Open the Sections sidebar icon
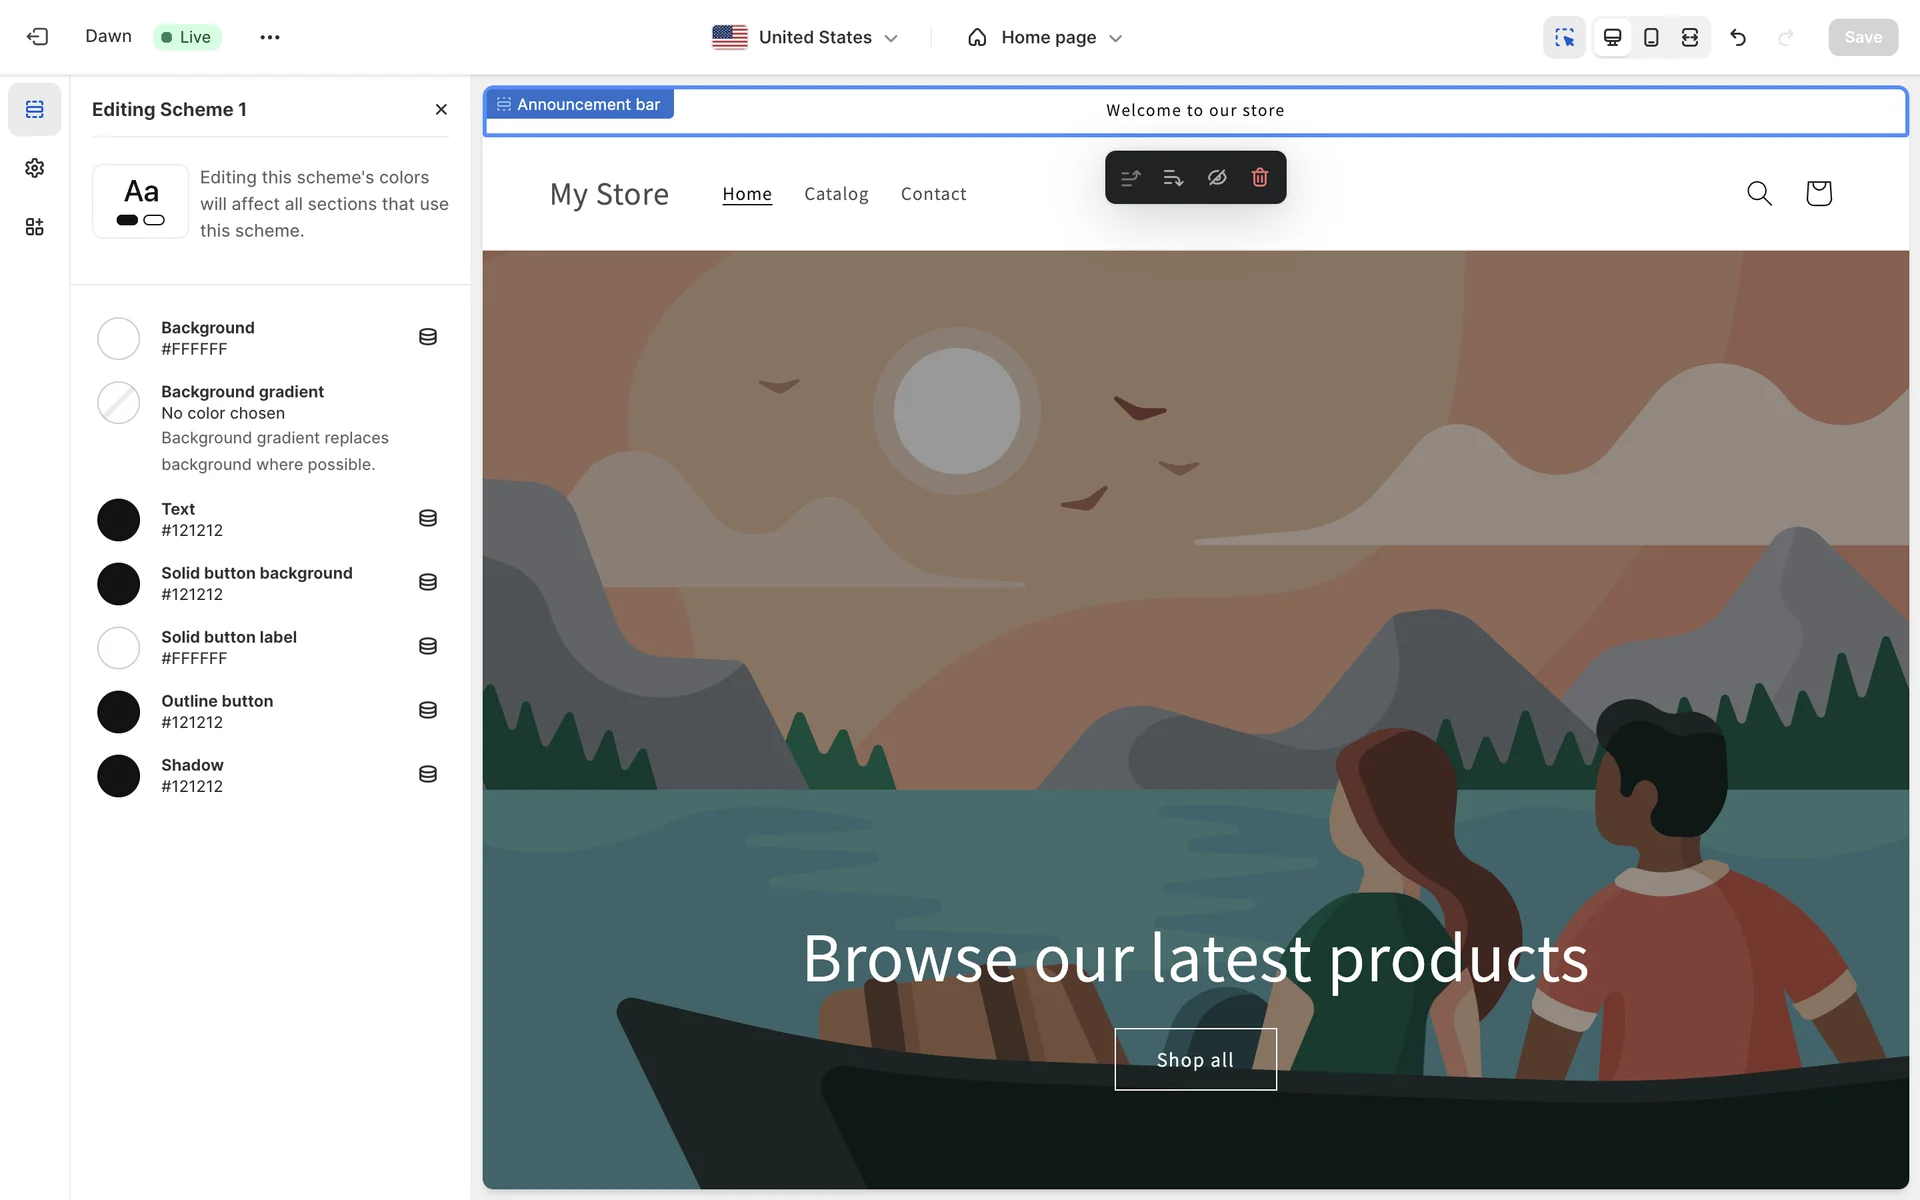Image resolution: width=1920 pixels, height=1200 pixels. point(35,109)
